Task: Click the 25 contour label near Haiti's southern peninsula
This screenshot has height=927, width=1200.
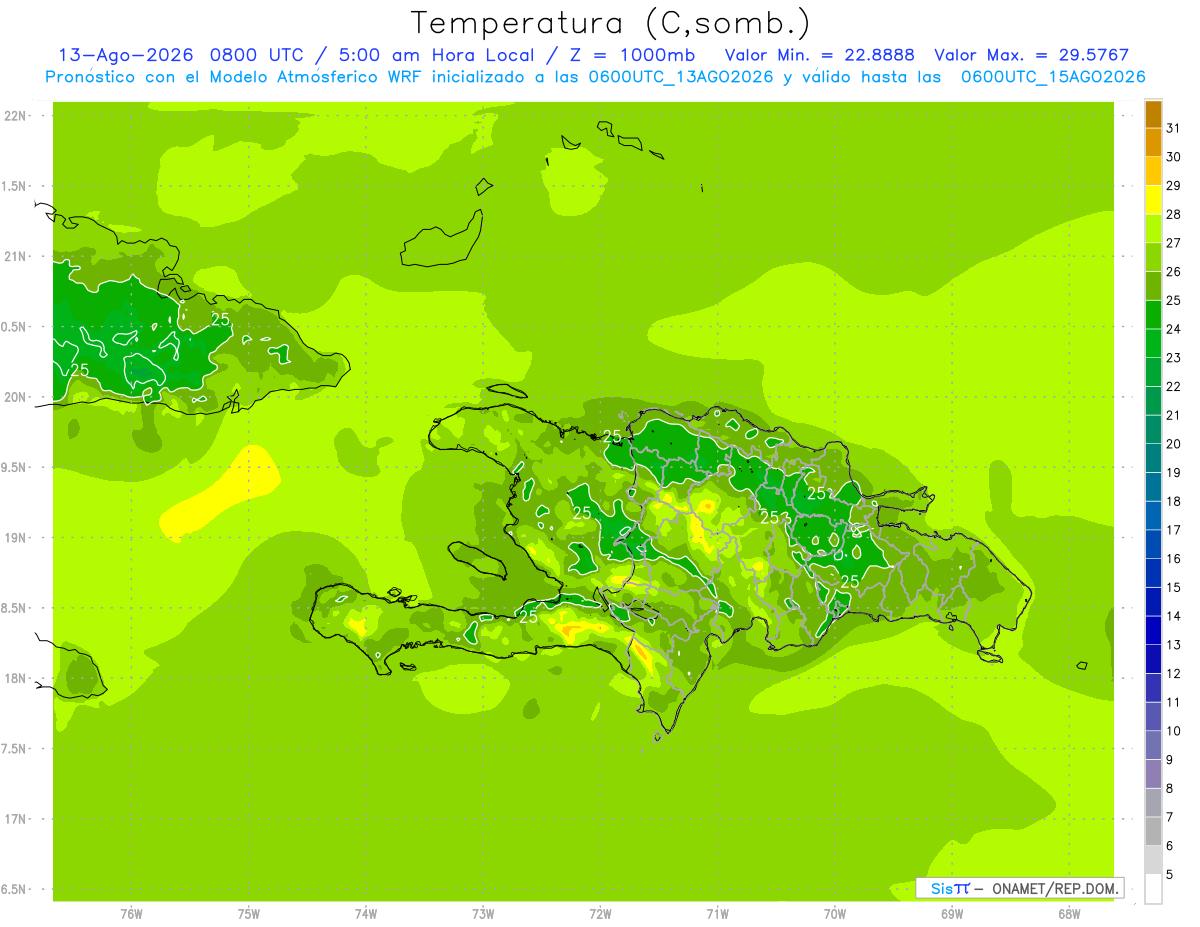Action: (x=528, y=617)
